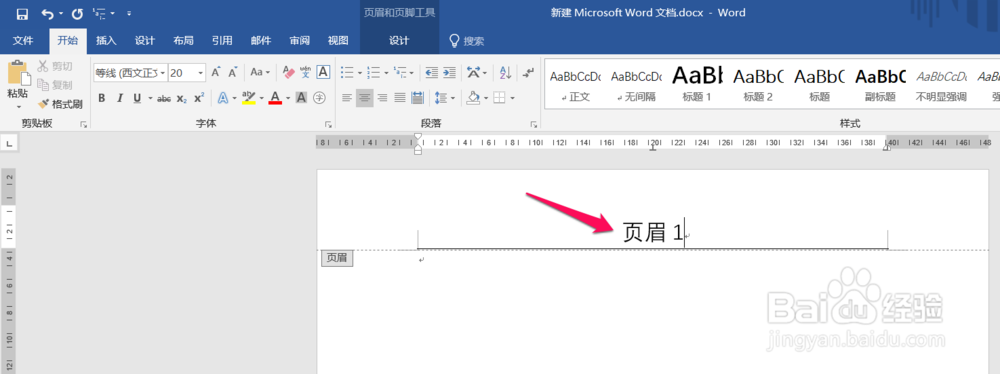Image resolution: width=1000 pixels, height=374 pixels.
Task: Show or hide paragraph marks
Action: [528, 73]
